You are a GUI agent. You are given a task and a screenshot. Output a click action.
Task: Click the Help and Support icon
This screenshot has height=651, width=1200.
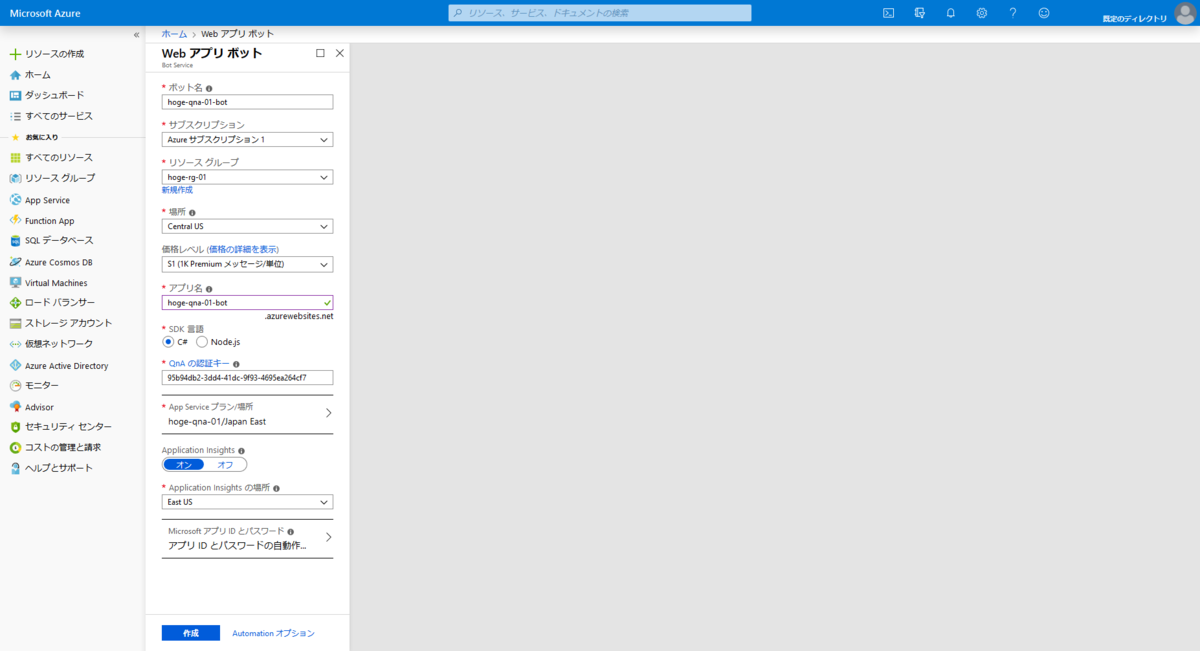15,468
